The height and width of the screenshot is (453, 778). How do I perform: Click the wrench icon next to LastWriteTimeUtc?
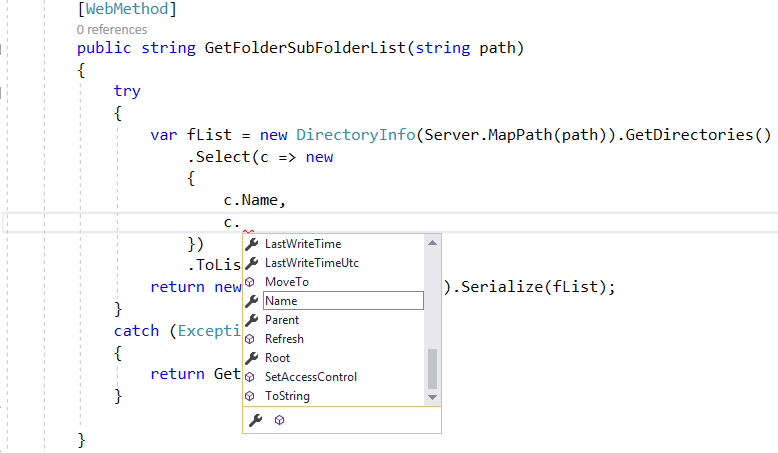pyautogui.click(x=252, y=263)
